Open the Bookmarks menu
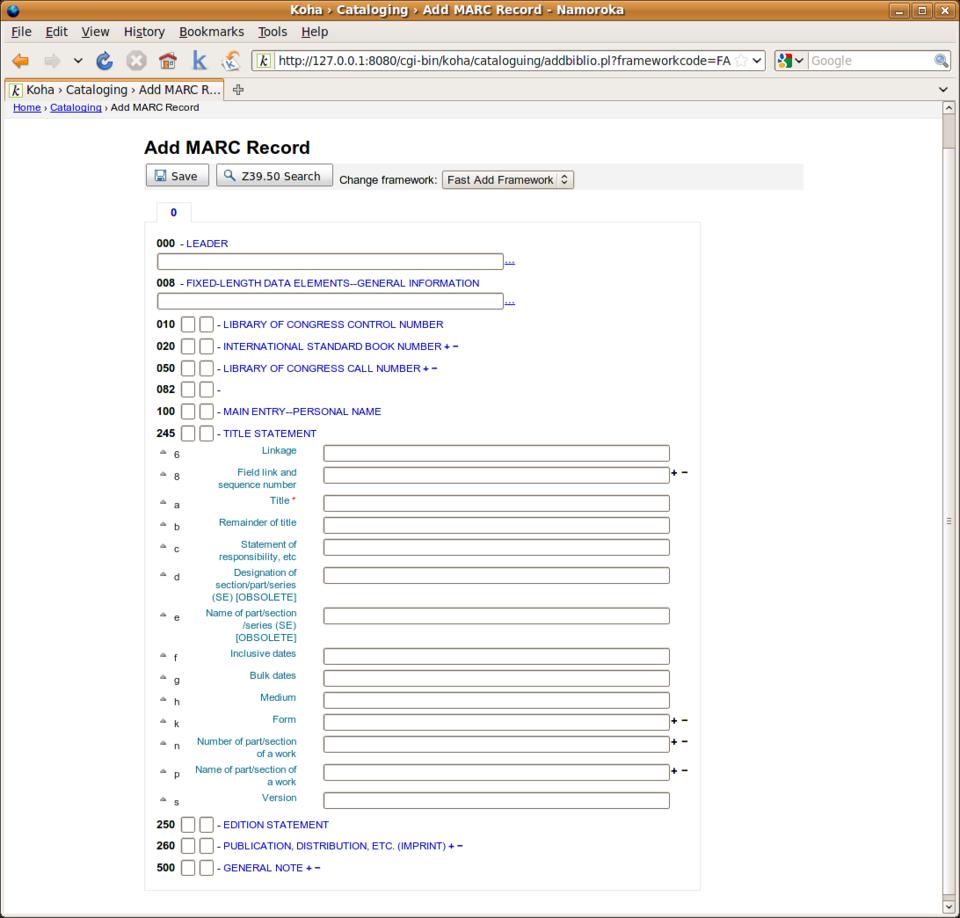 coord(211,32)
